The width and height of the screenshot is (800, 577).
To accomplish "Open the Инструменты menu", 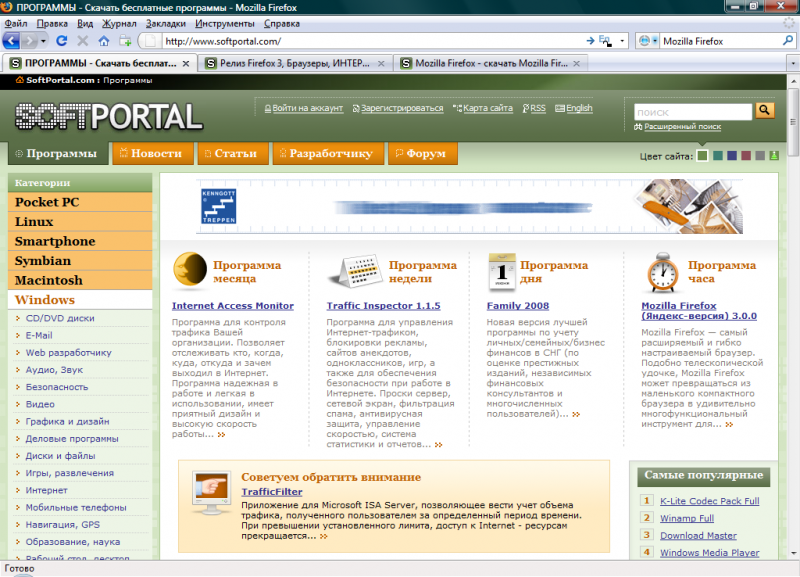I will 224,23.
